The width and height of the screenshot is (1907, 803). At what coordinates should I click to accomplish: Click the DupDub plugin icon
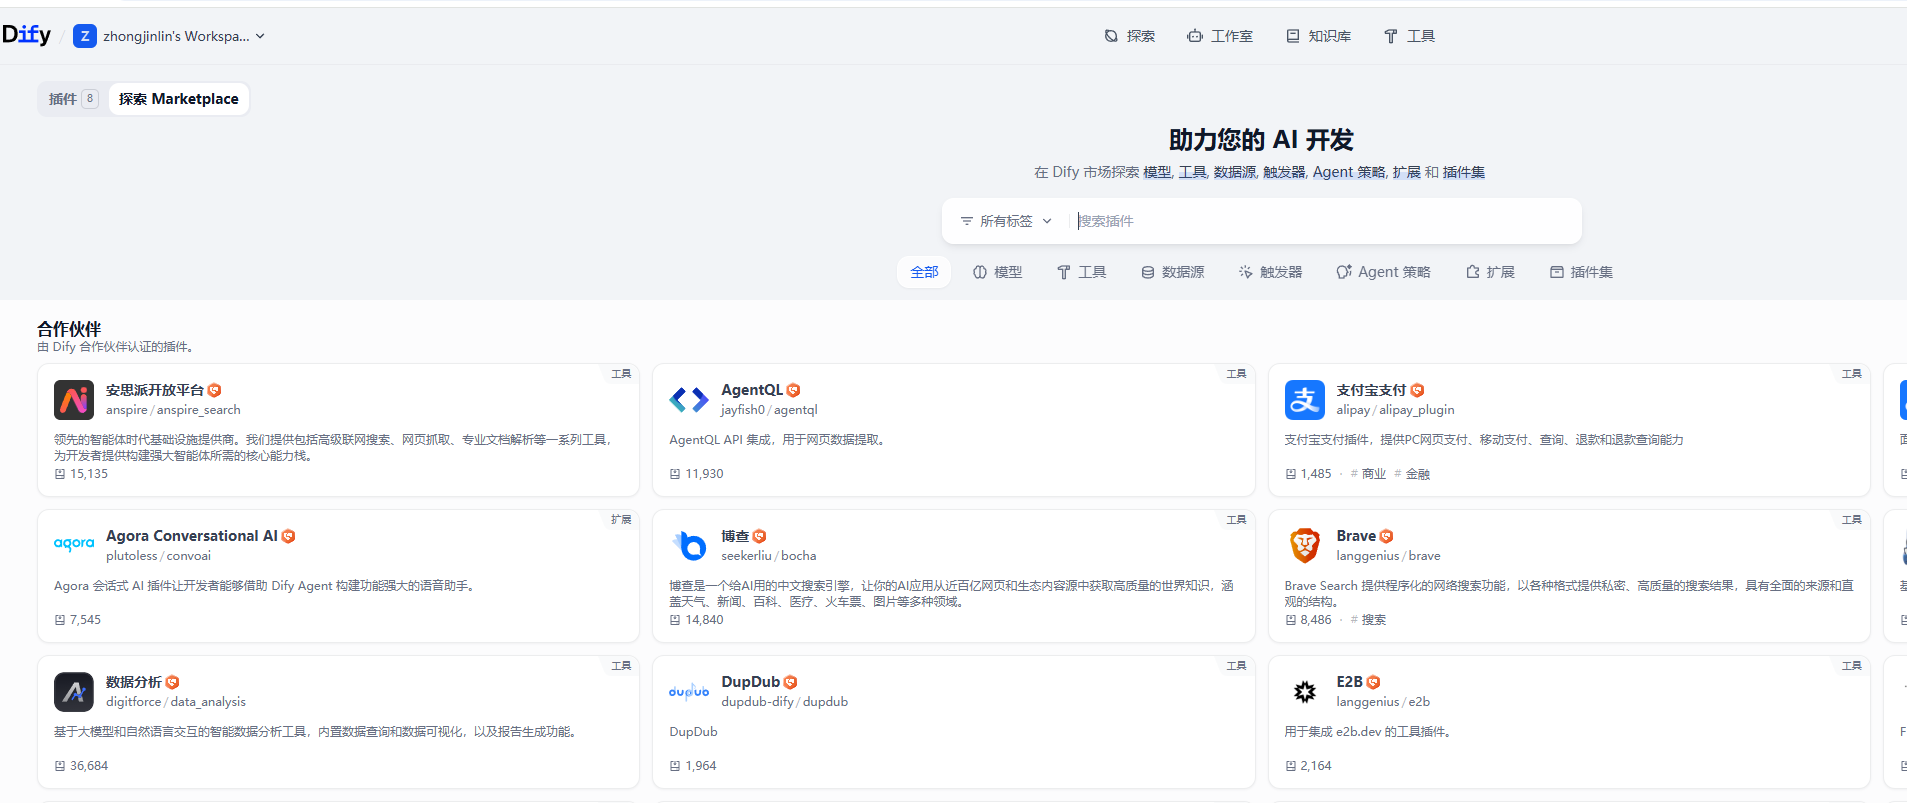[689, 692]
